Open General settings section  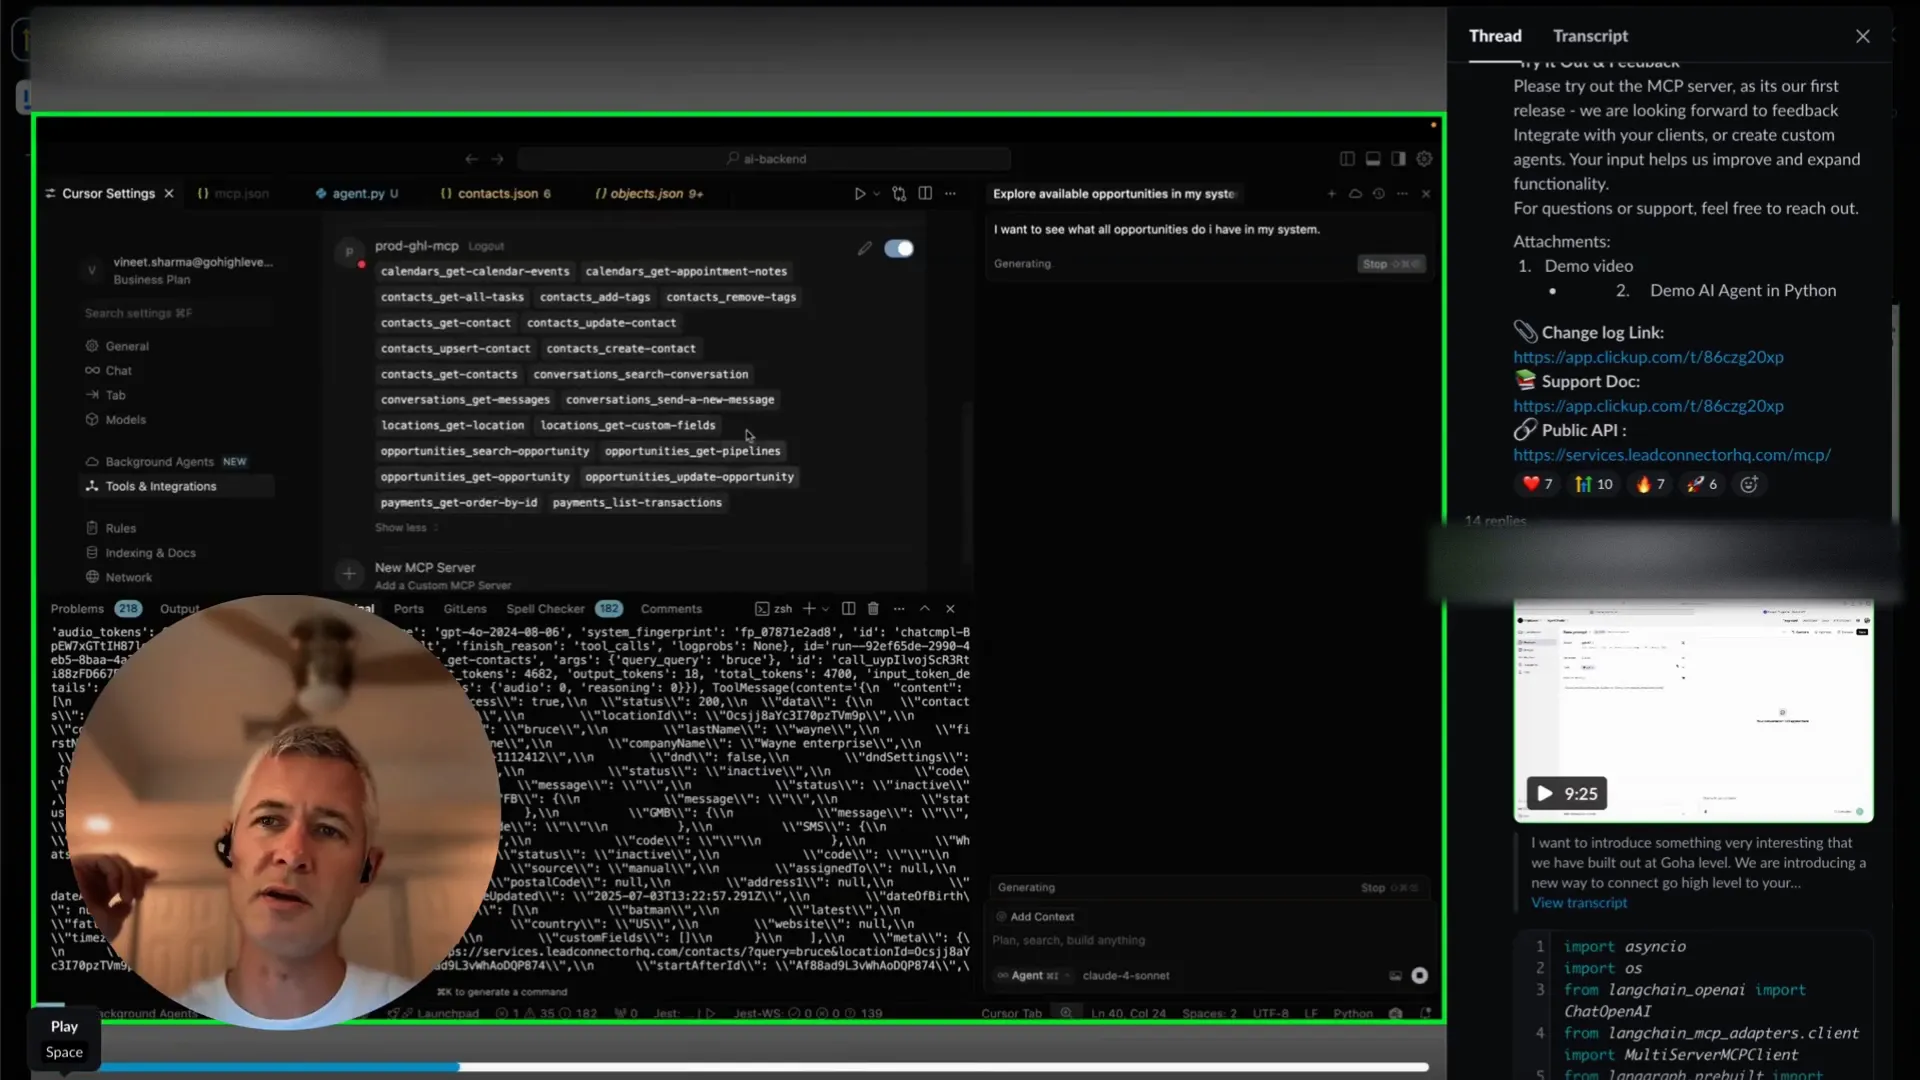(127, 346)
